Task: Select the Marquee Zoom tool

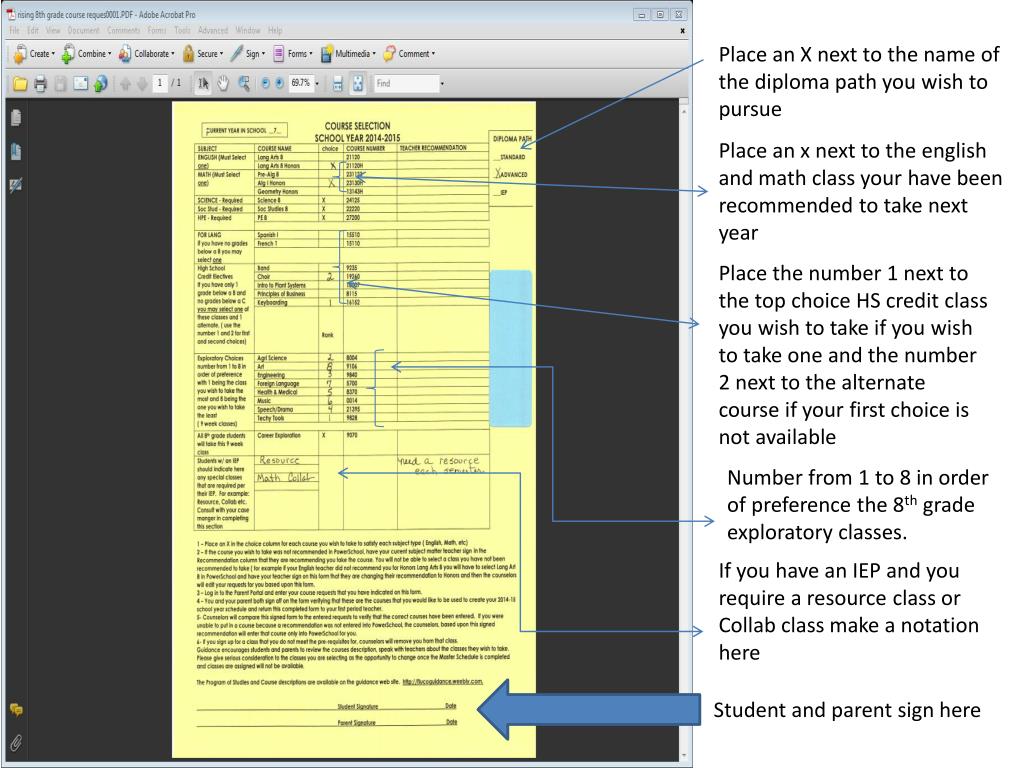Action: pyautogui.click(x=244, y=84)
